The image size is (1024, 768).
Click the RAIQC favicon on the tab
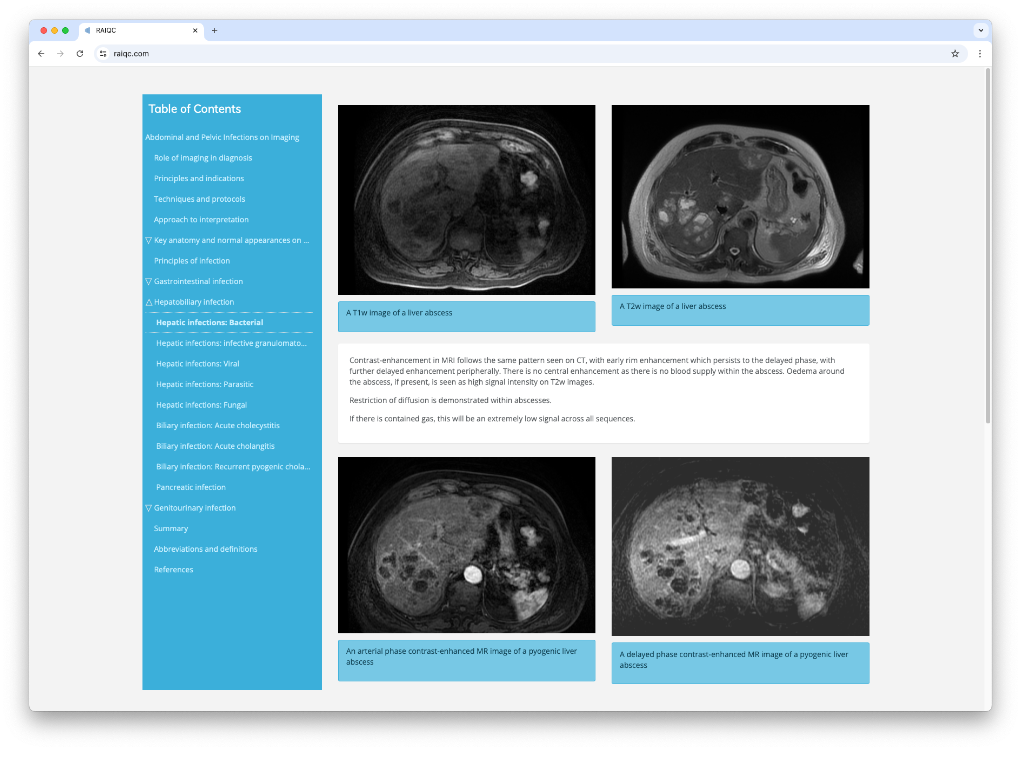point(86,30)
